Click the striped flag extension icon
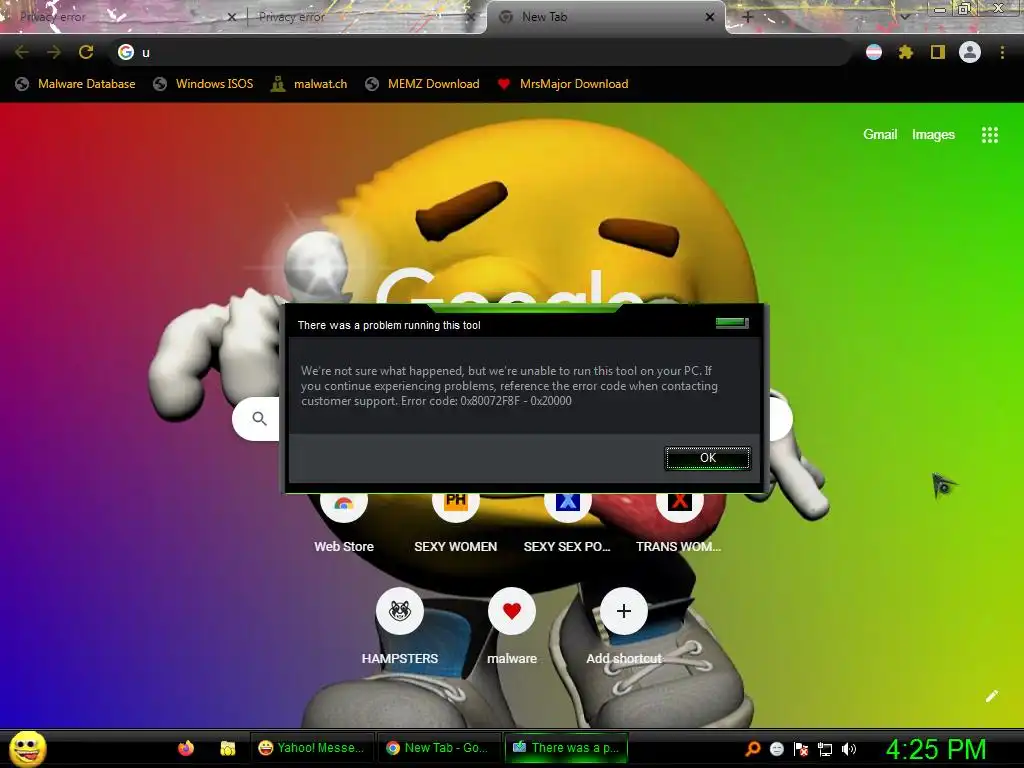The width and height of the screenshot is (1024, 768). pyautogui.click(x=874, y=52)
